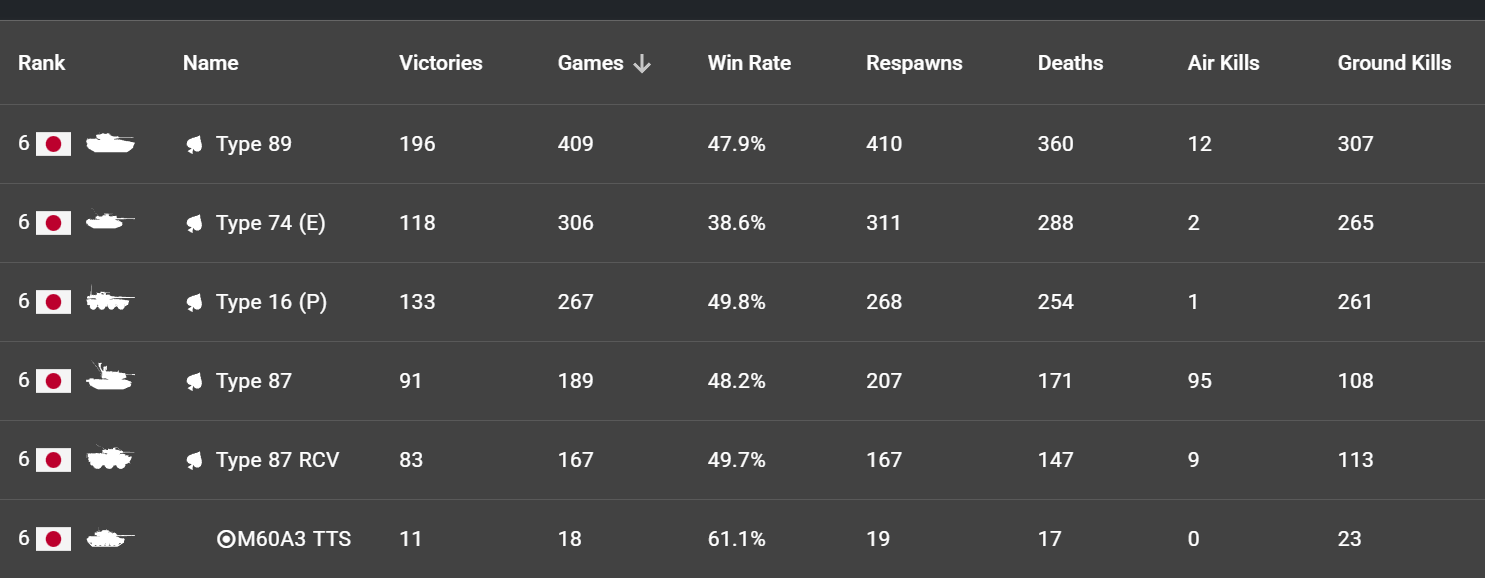Click the Type 16 (P) wheeled vehicle icon
The height and width of the screenshot is (584, 1485).
(x=110, y=301)
